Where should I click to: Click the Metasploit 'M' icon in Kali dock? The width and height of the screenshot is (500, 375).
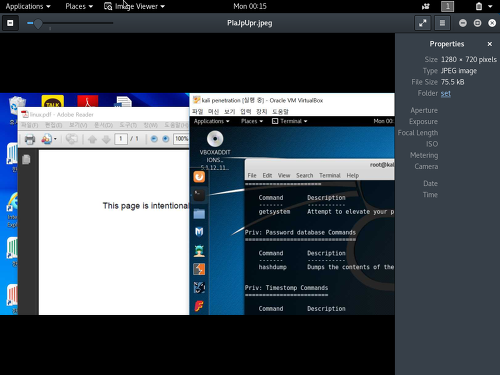pyautogui.click(x=199, y=232)
